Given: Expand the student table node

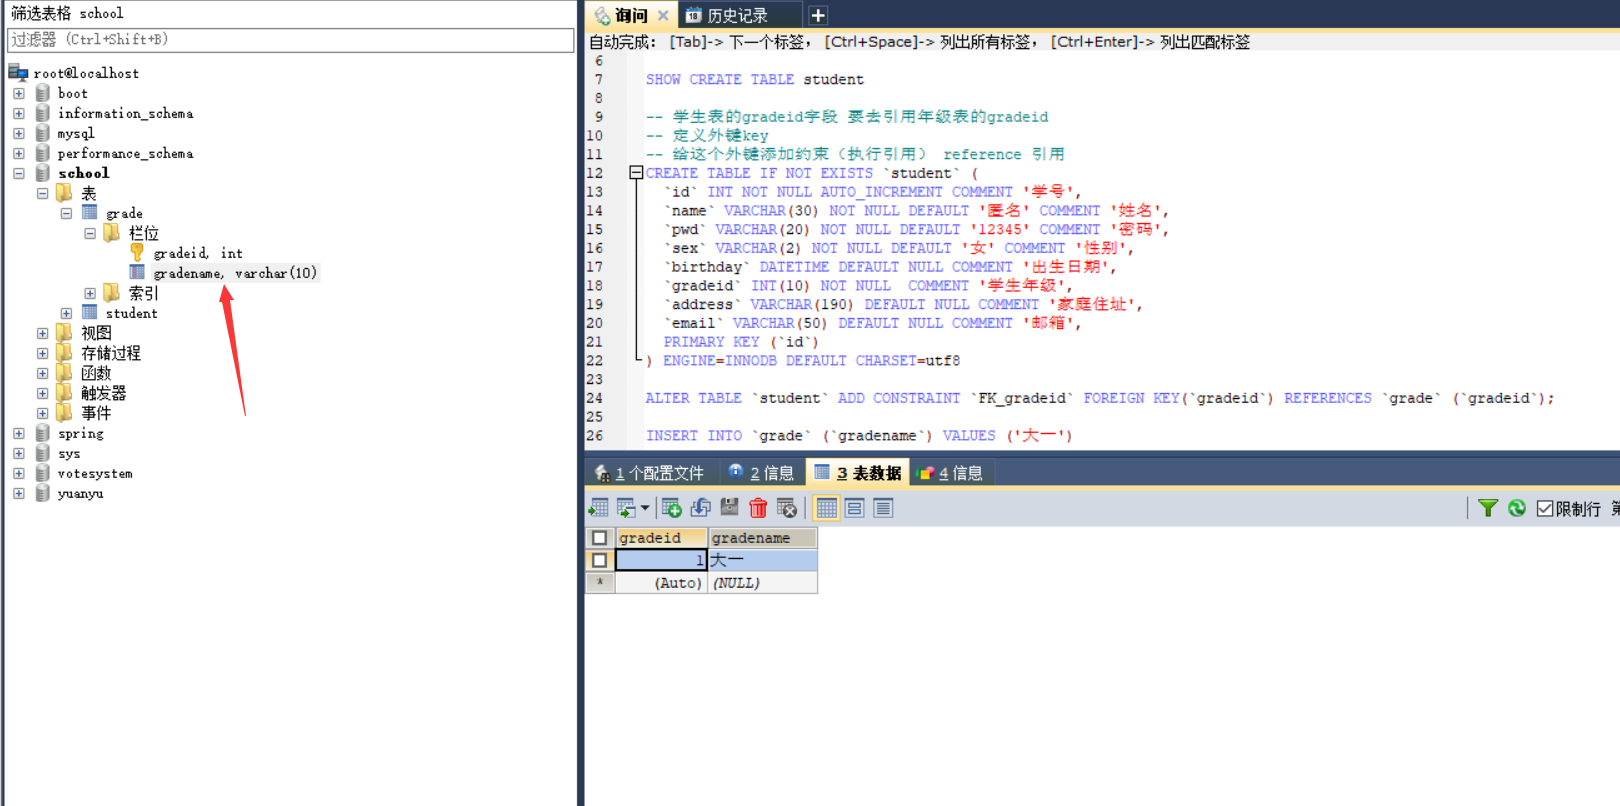Looking at the screenshot, I should pyautogui.click(x=66, y=313).
